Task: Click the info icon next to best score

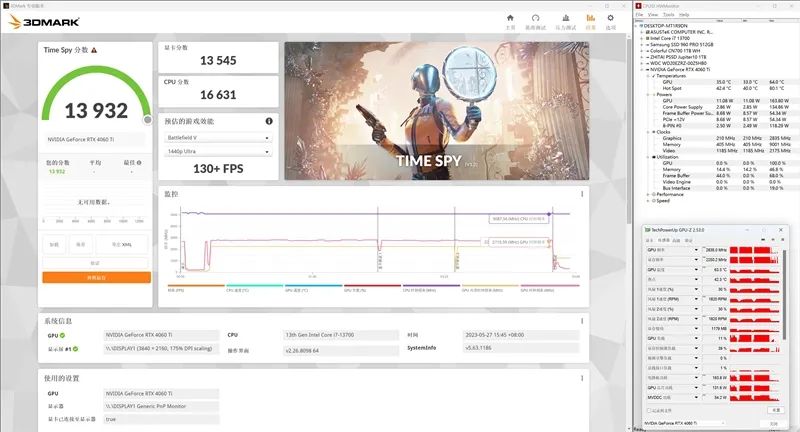Action: (x=139, y=163)
